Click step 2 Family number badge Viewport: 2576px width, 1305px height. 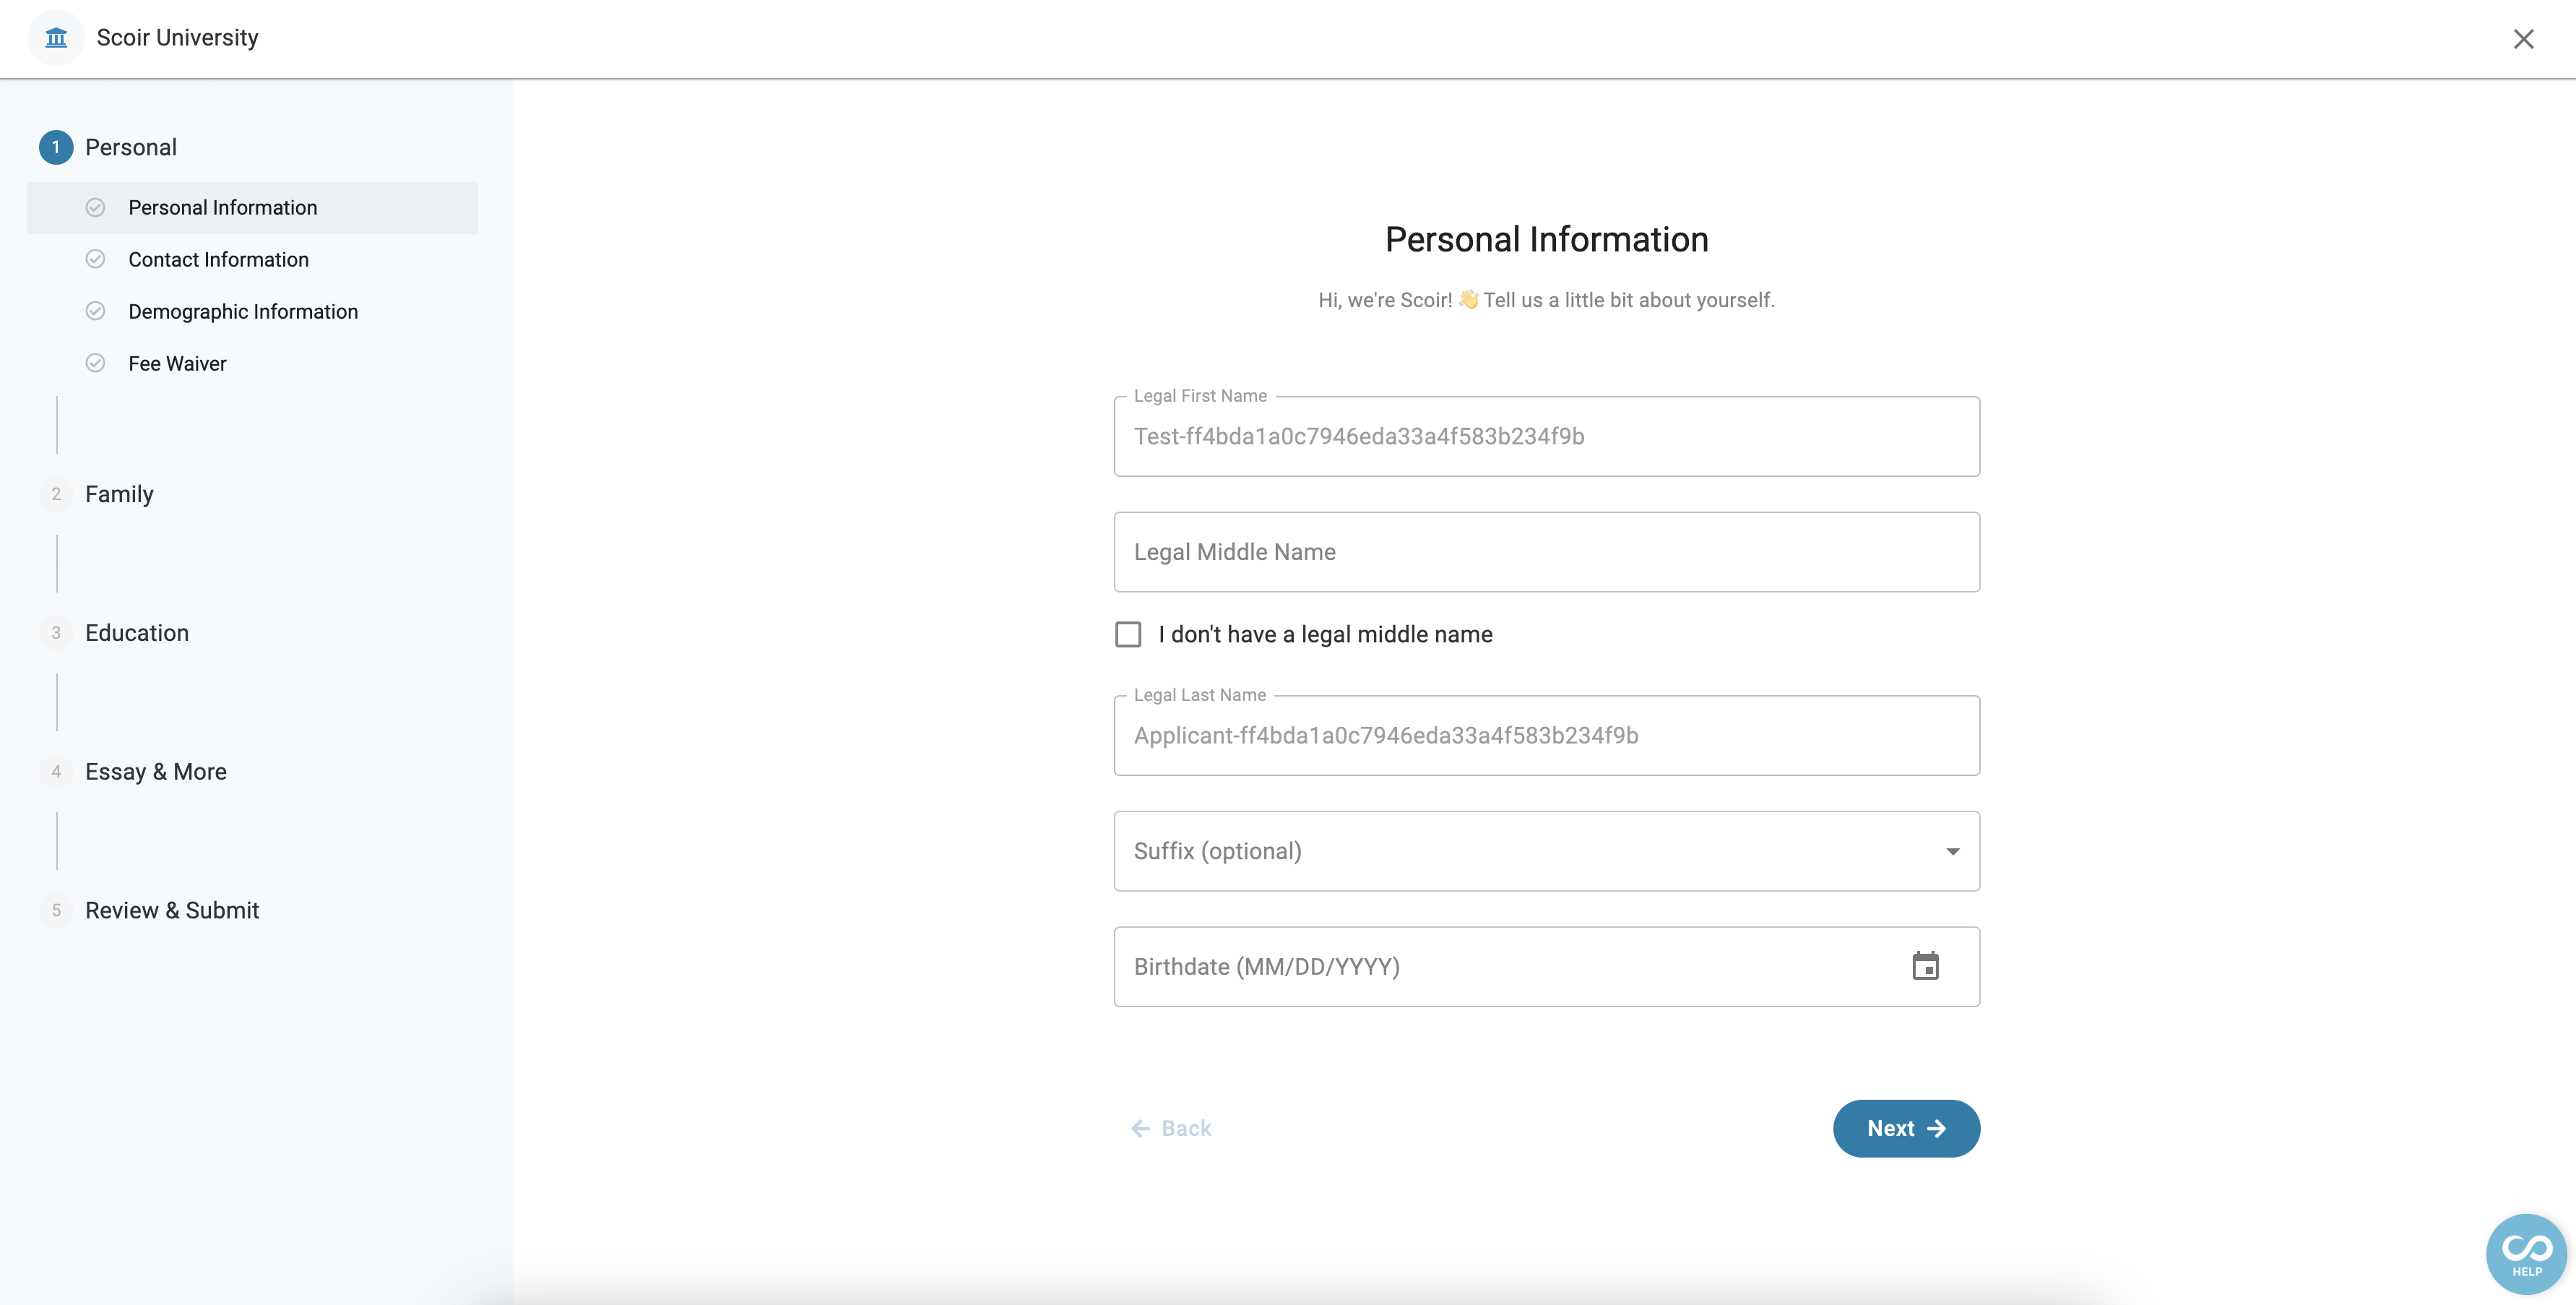[56, 494]
